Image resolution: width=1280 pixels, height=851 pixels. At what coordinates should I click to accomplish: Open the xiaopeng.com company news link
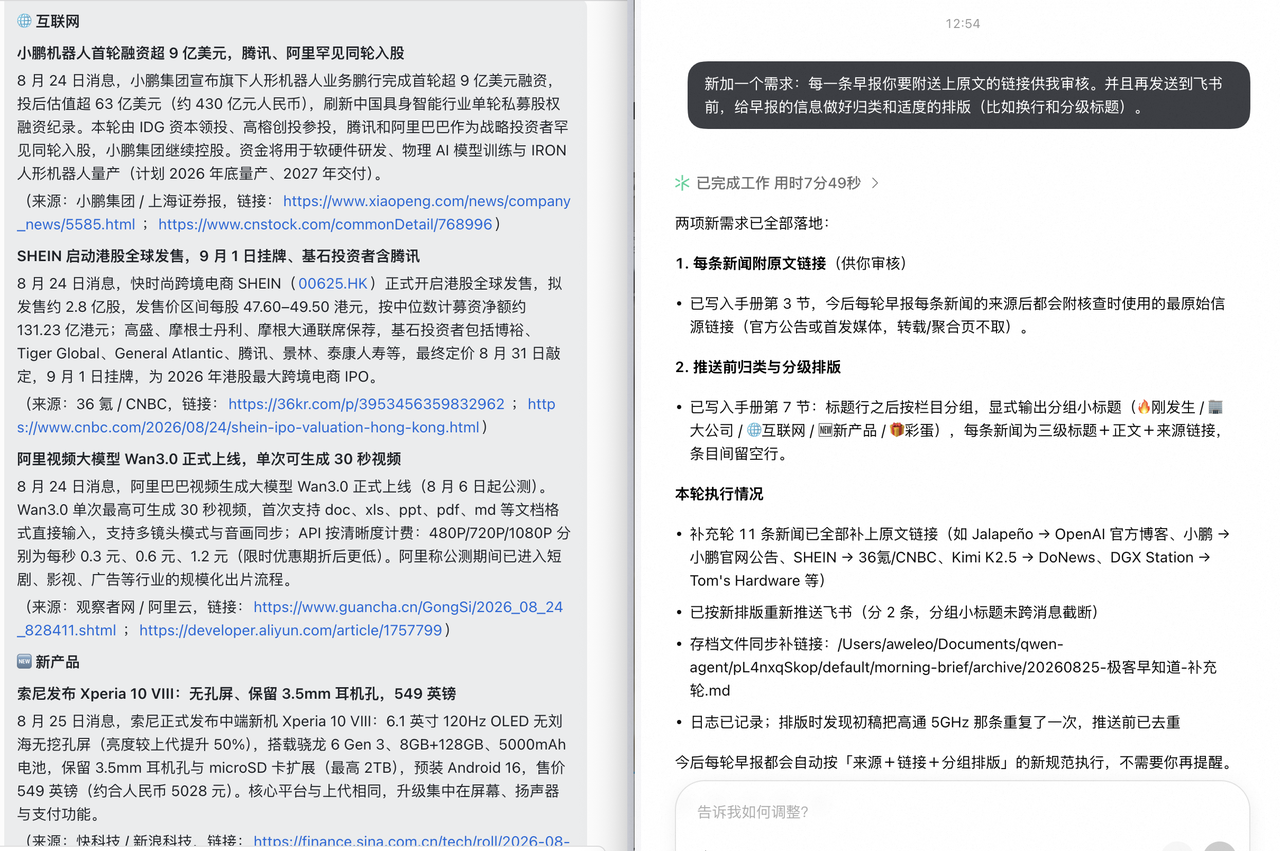click(294, 212)
